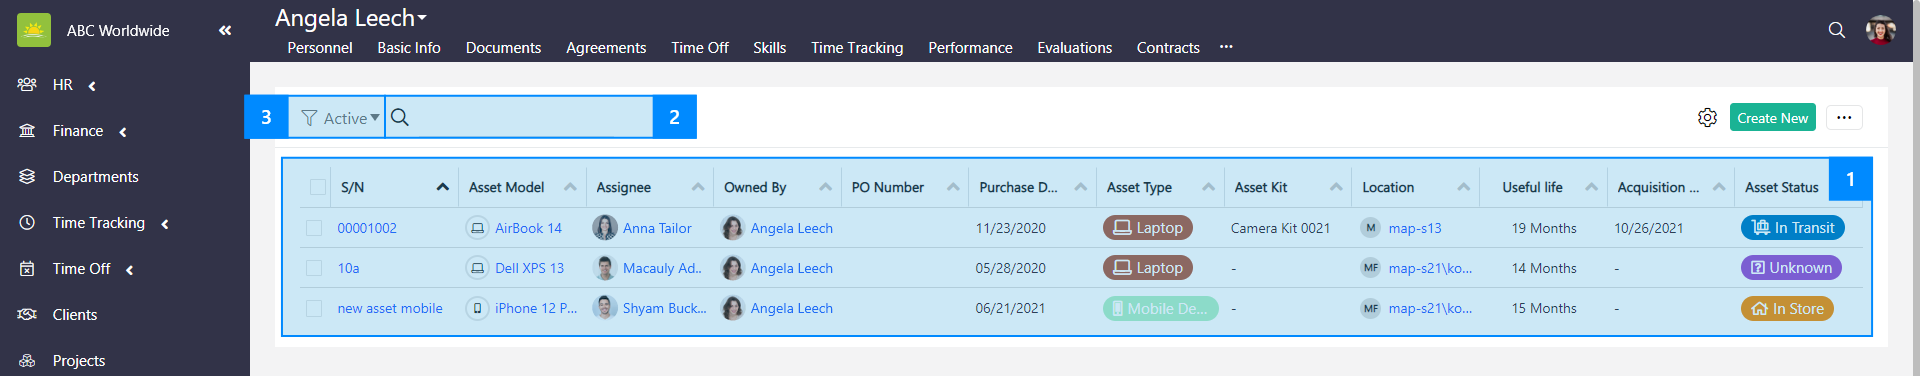Open the Macauly Ad.. assignee link
Screen dimensions: 1920x376
662,268
